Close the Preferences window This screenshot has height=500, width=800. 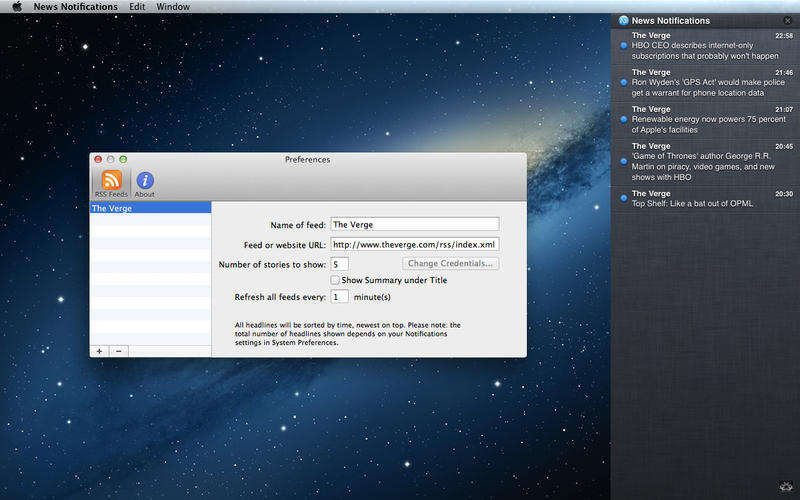[98, 159]
